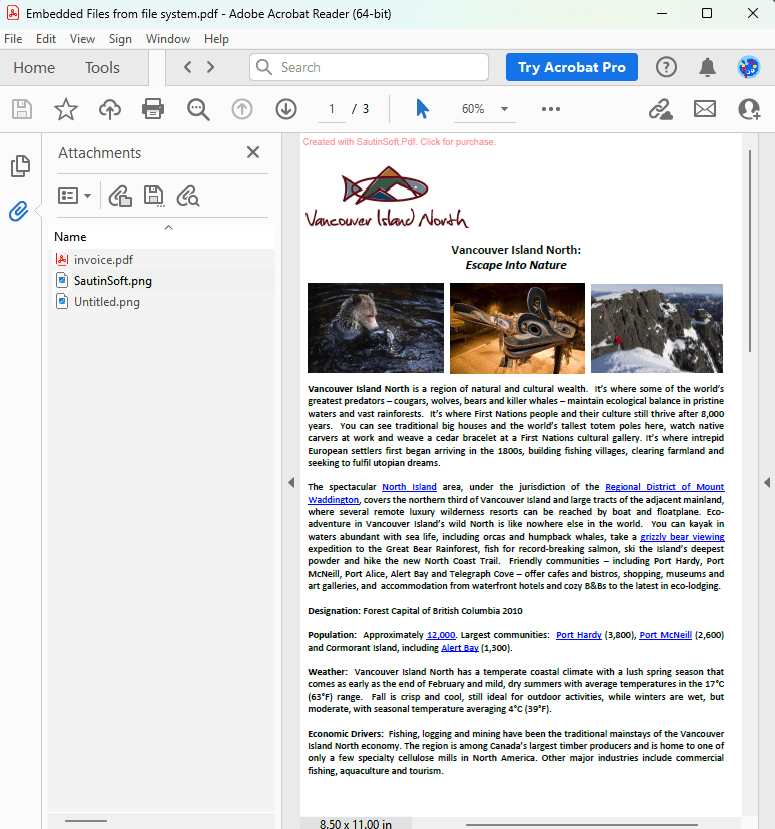Expand the right tools pane arrow
Image resolution: width=775 pixels, height=829 pixels.
pos(767,482)
